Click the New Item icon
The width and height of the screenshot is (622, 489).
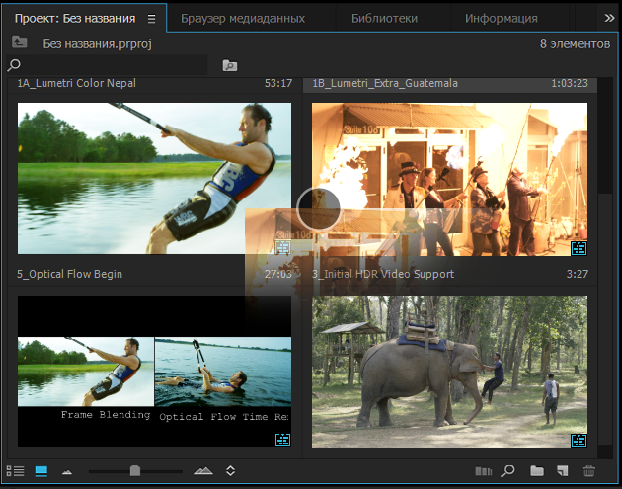[x=562, y=471]
